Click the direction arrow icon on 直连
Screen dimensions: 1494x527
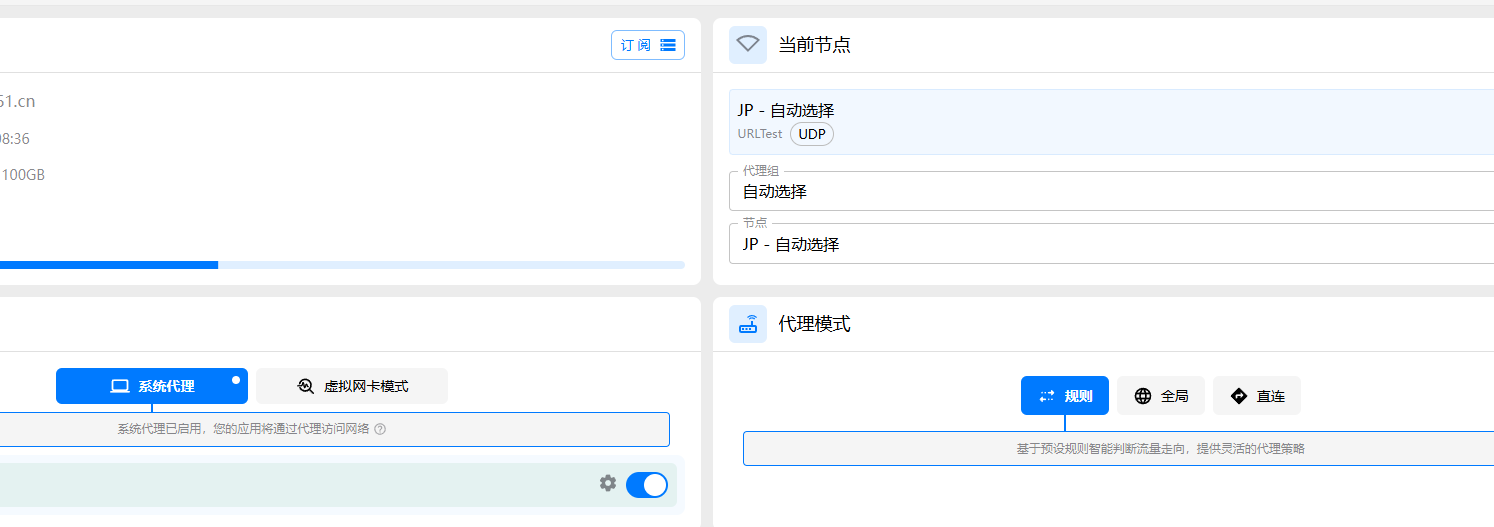pyautogui.click(x=1239, y=396)
